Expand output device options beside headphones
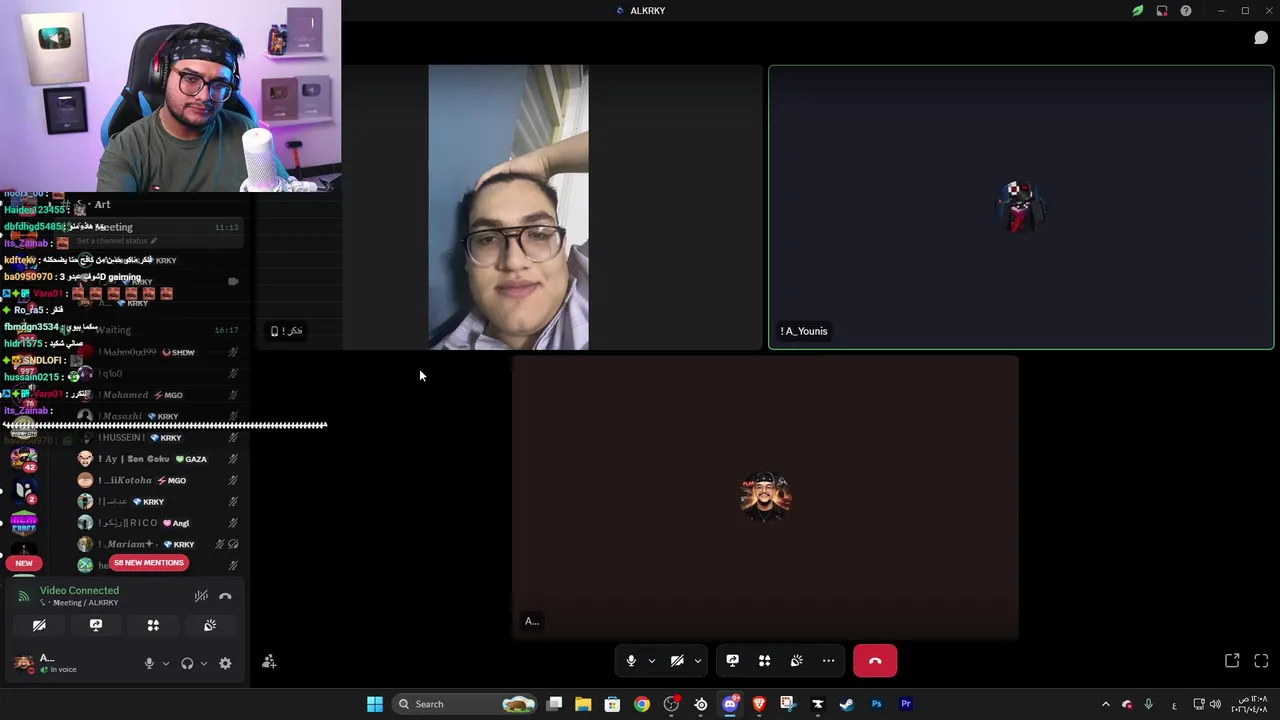Image resolution: width=1280 pixels, height=720 pixels. [204, 663]
